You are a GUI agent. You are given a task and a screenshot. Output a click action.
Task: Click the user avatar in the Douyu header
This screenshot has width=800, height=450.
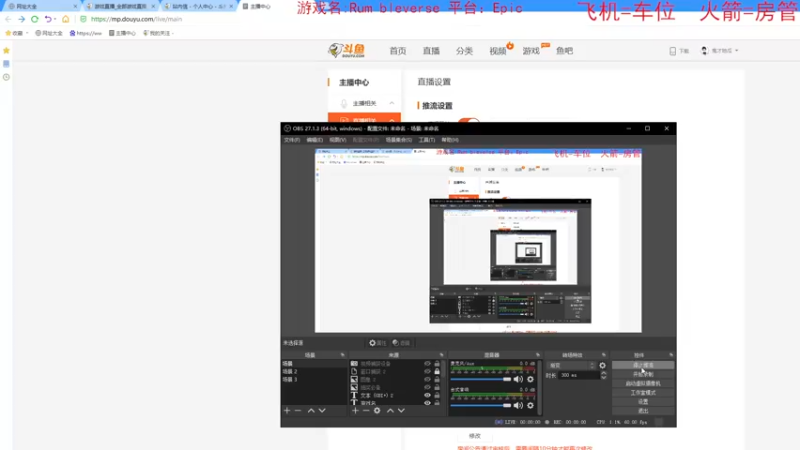pos(705,51)
